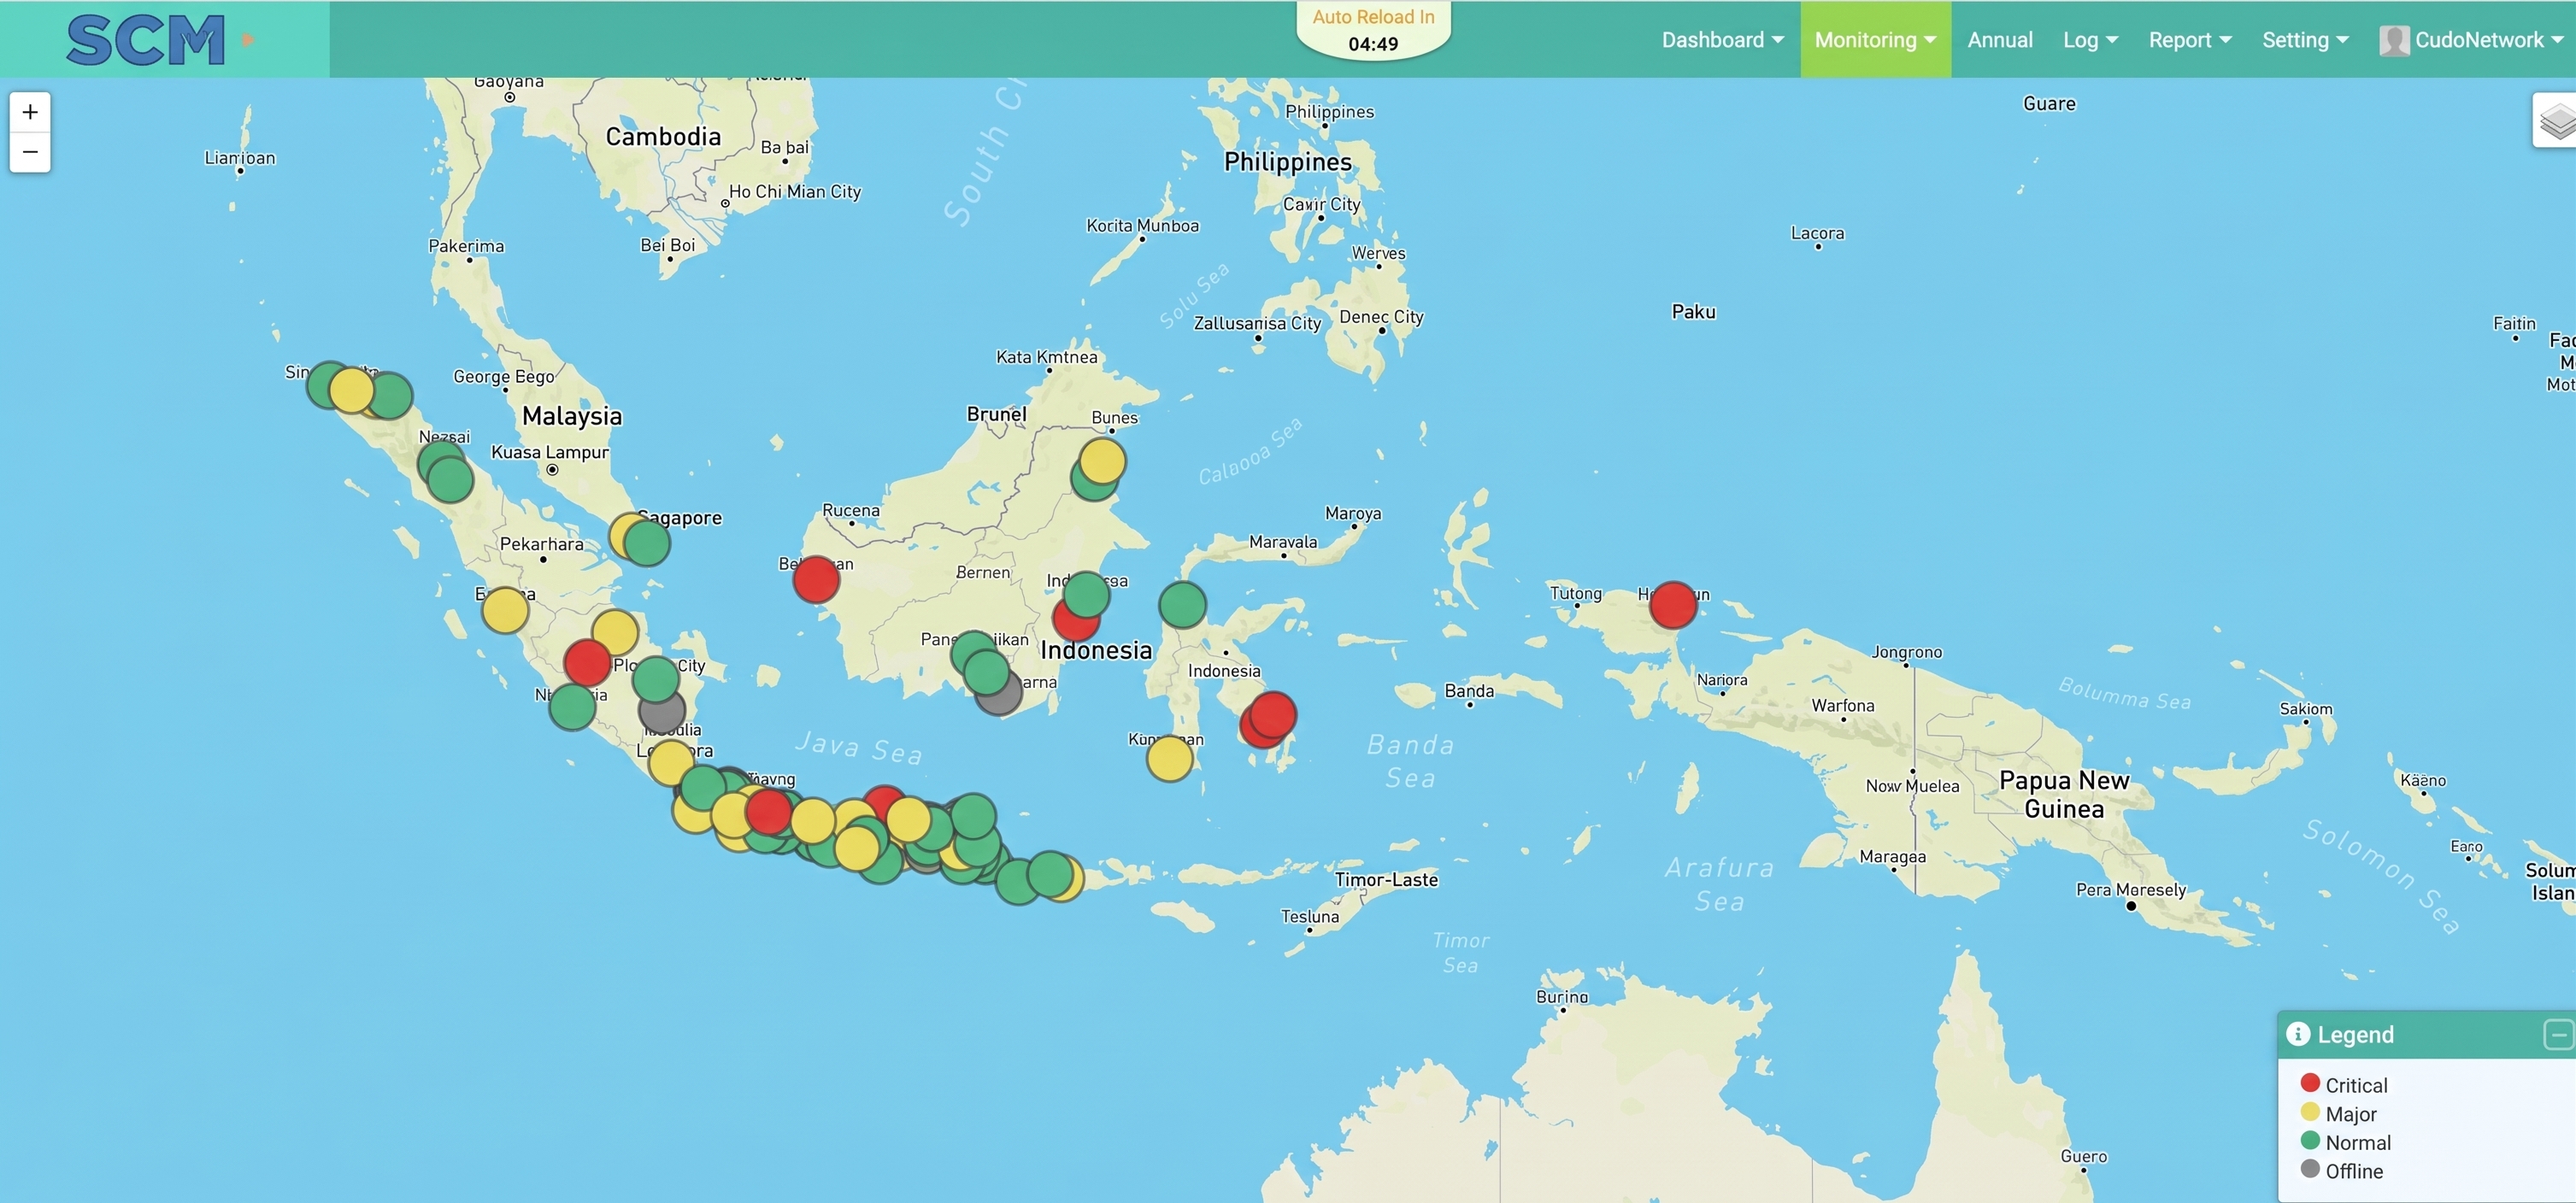Viewport: 2576px width, 1203px height.
Task: Open the Log dropdown menu
Action: coord(2090,40)
